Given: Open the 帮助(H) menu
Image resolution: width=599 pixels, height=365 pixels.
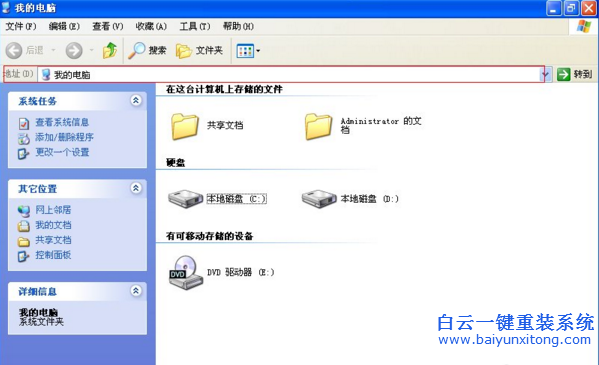Looking at the screenshot, I should click(x=238, y=26).
